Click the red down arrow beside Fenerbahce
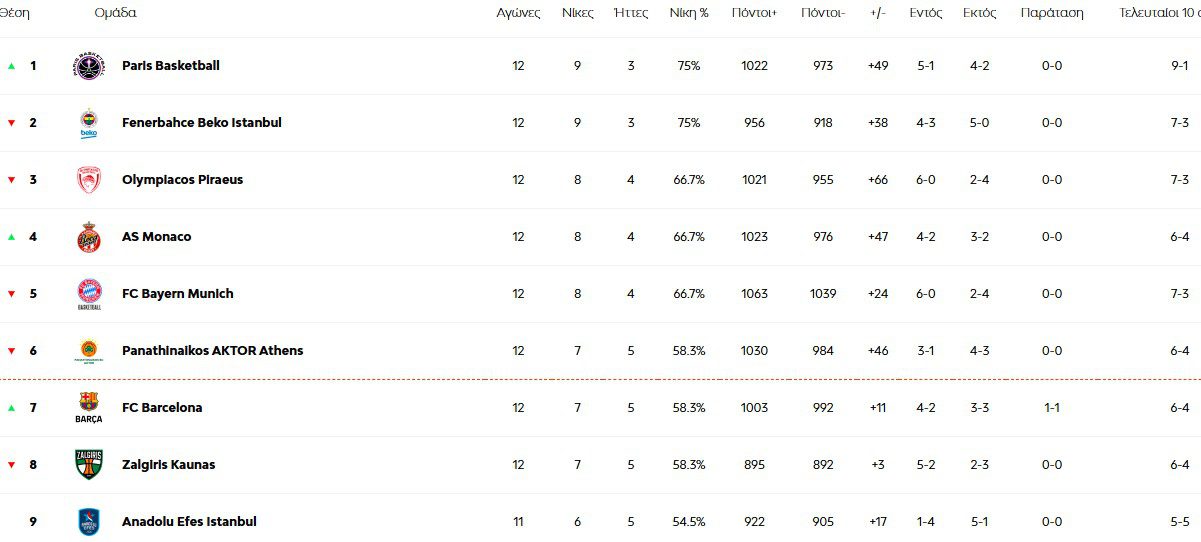Screen dimensions: 1201x542 point(12,123)
